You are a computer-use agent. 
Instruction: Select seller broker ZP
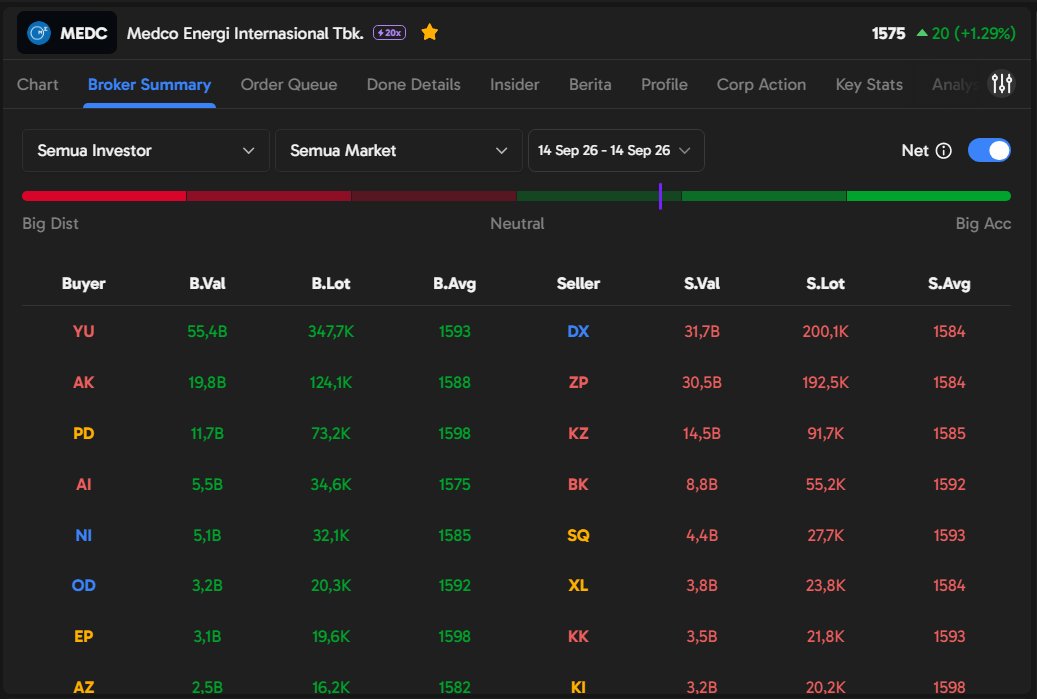(x=578, y=382)
